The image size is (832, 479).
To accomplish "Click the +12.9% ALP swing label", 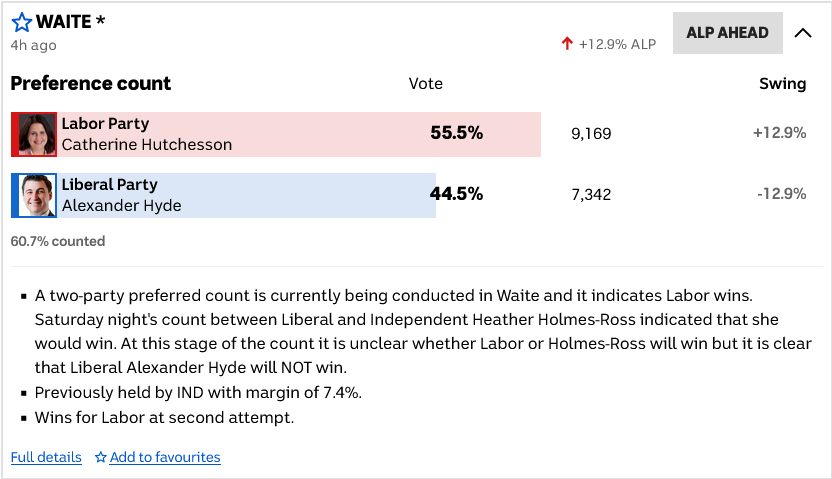I will [617, 44].
